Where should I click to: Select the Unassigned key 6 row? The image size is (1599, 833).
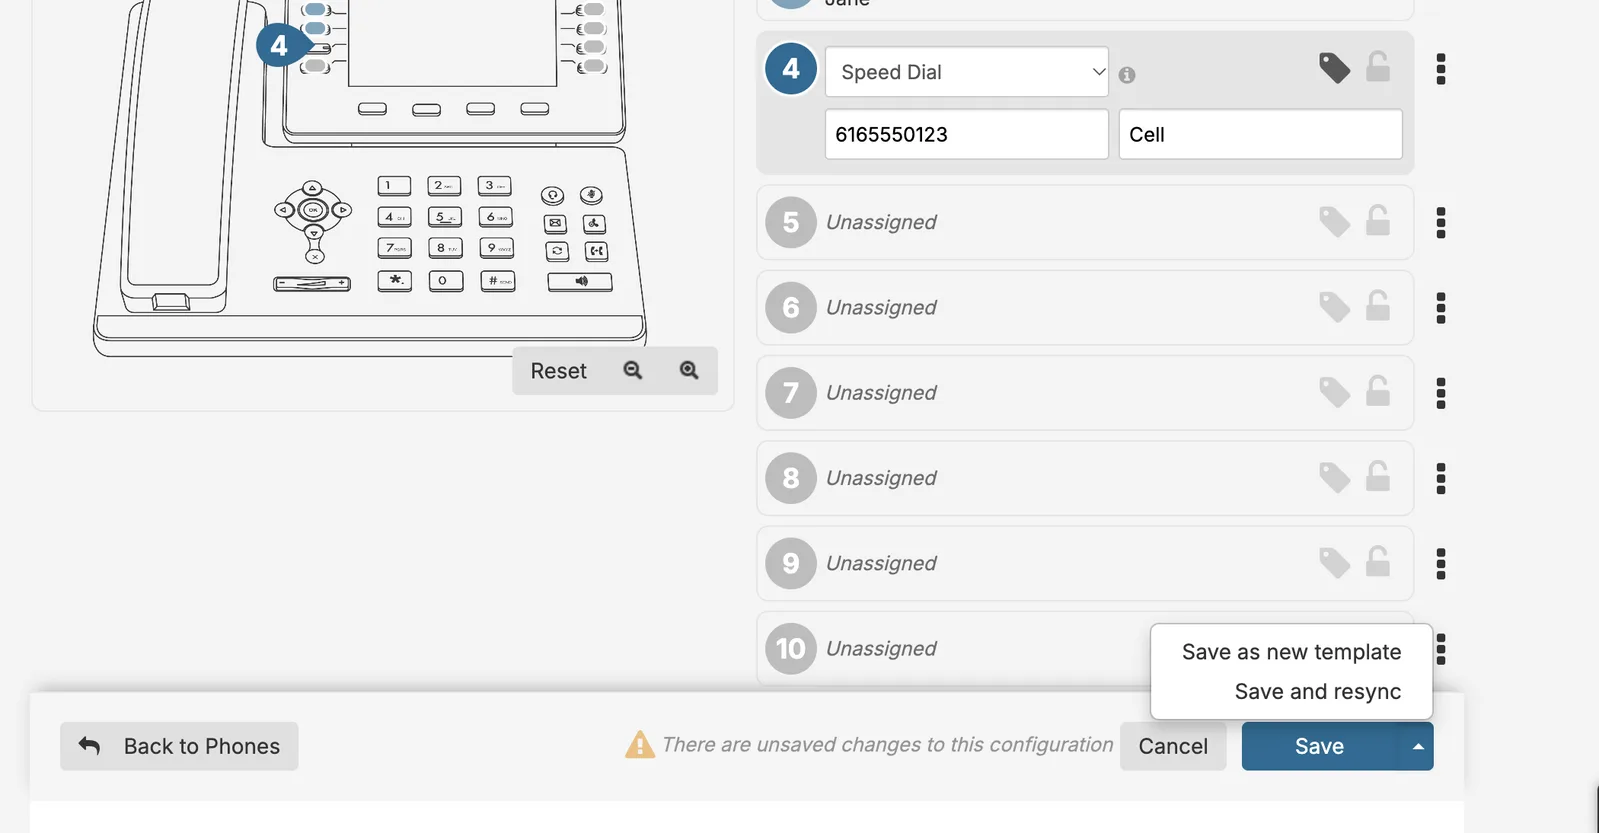(1085, 307)
